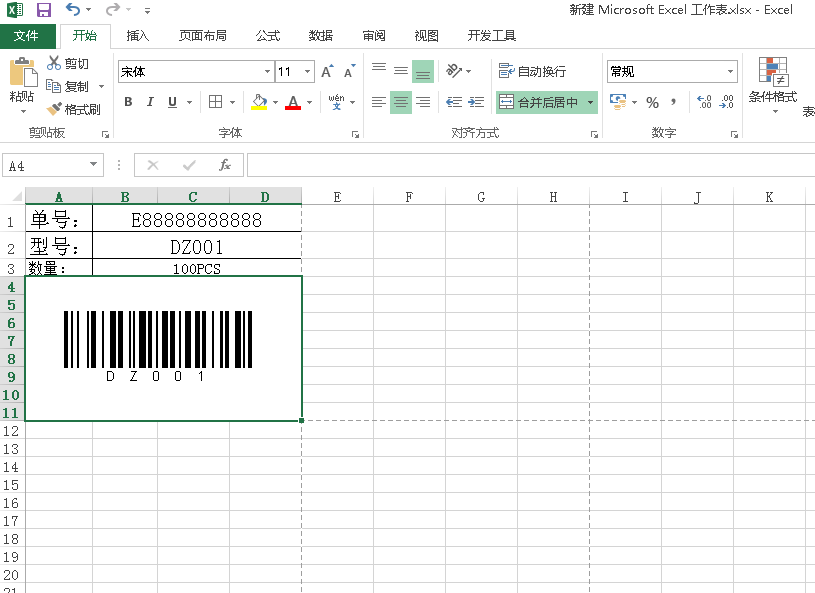The image size is (815, 593).
Task: Toggle underline formatting
Action: coord(173,102)
